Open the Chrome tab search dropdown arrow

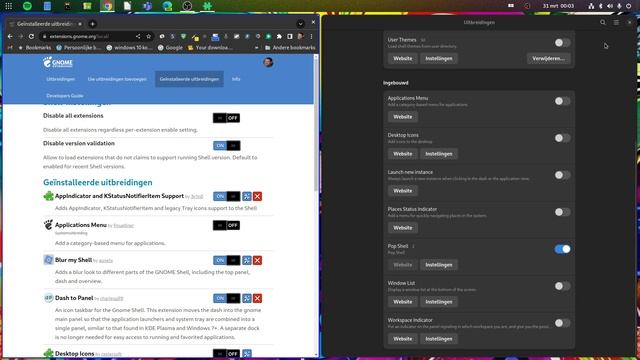point(300,24)
